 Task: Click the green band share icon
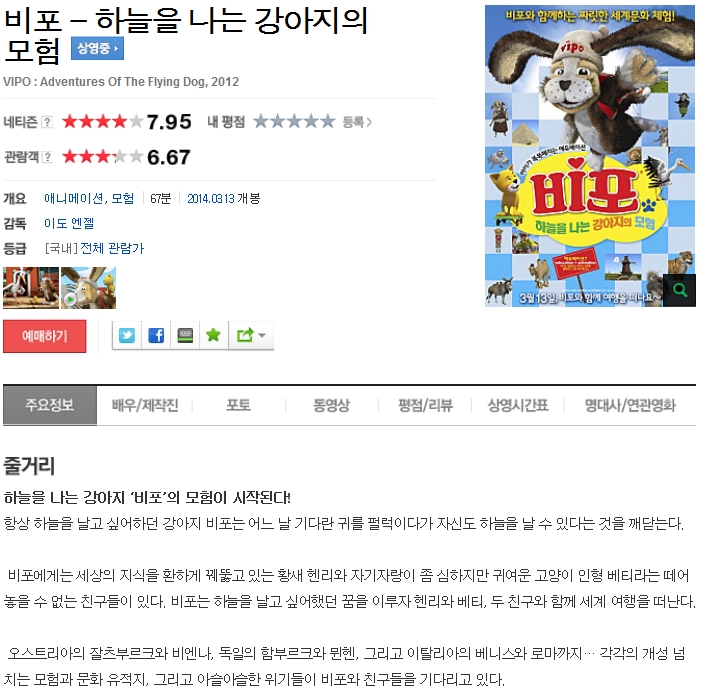click(x=185, y=335)
